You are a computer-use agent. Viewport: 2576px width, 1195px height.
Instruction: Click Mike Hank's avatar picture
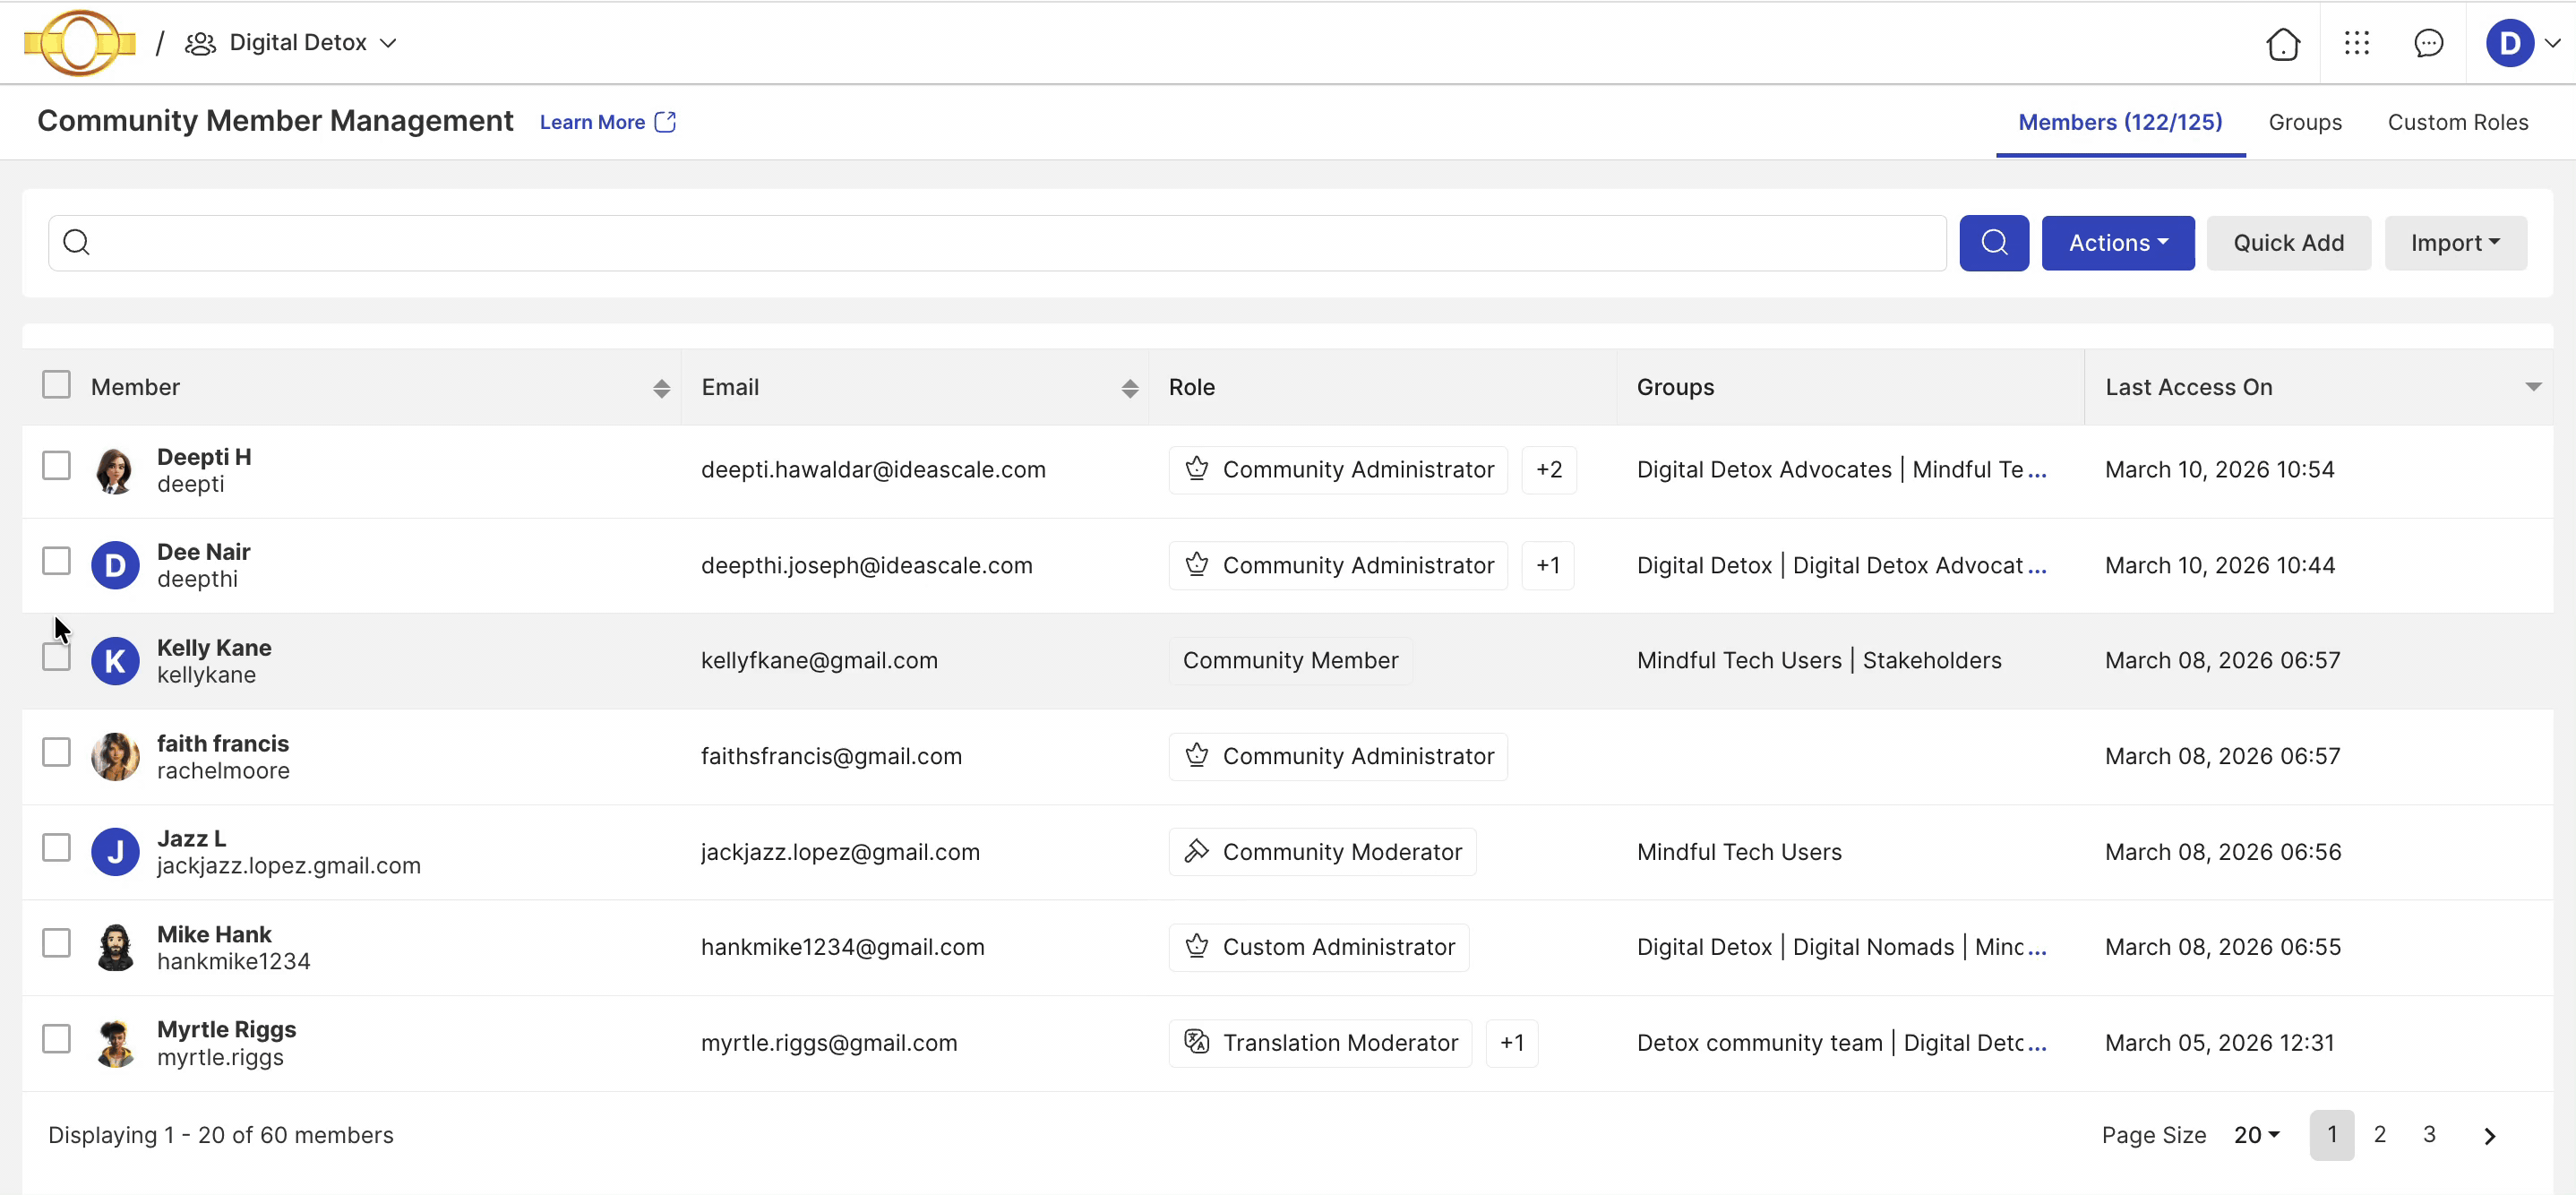click(115, 947)
